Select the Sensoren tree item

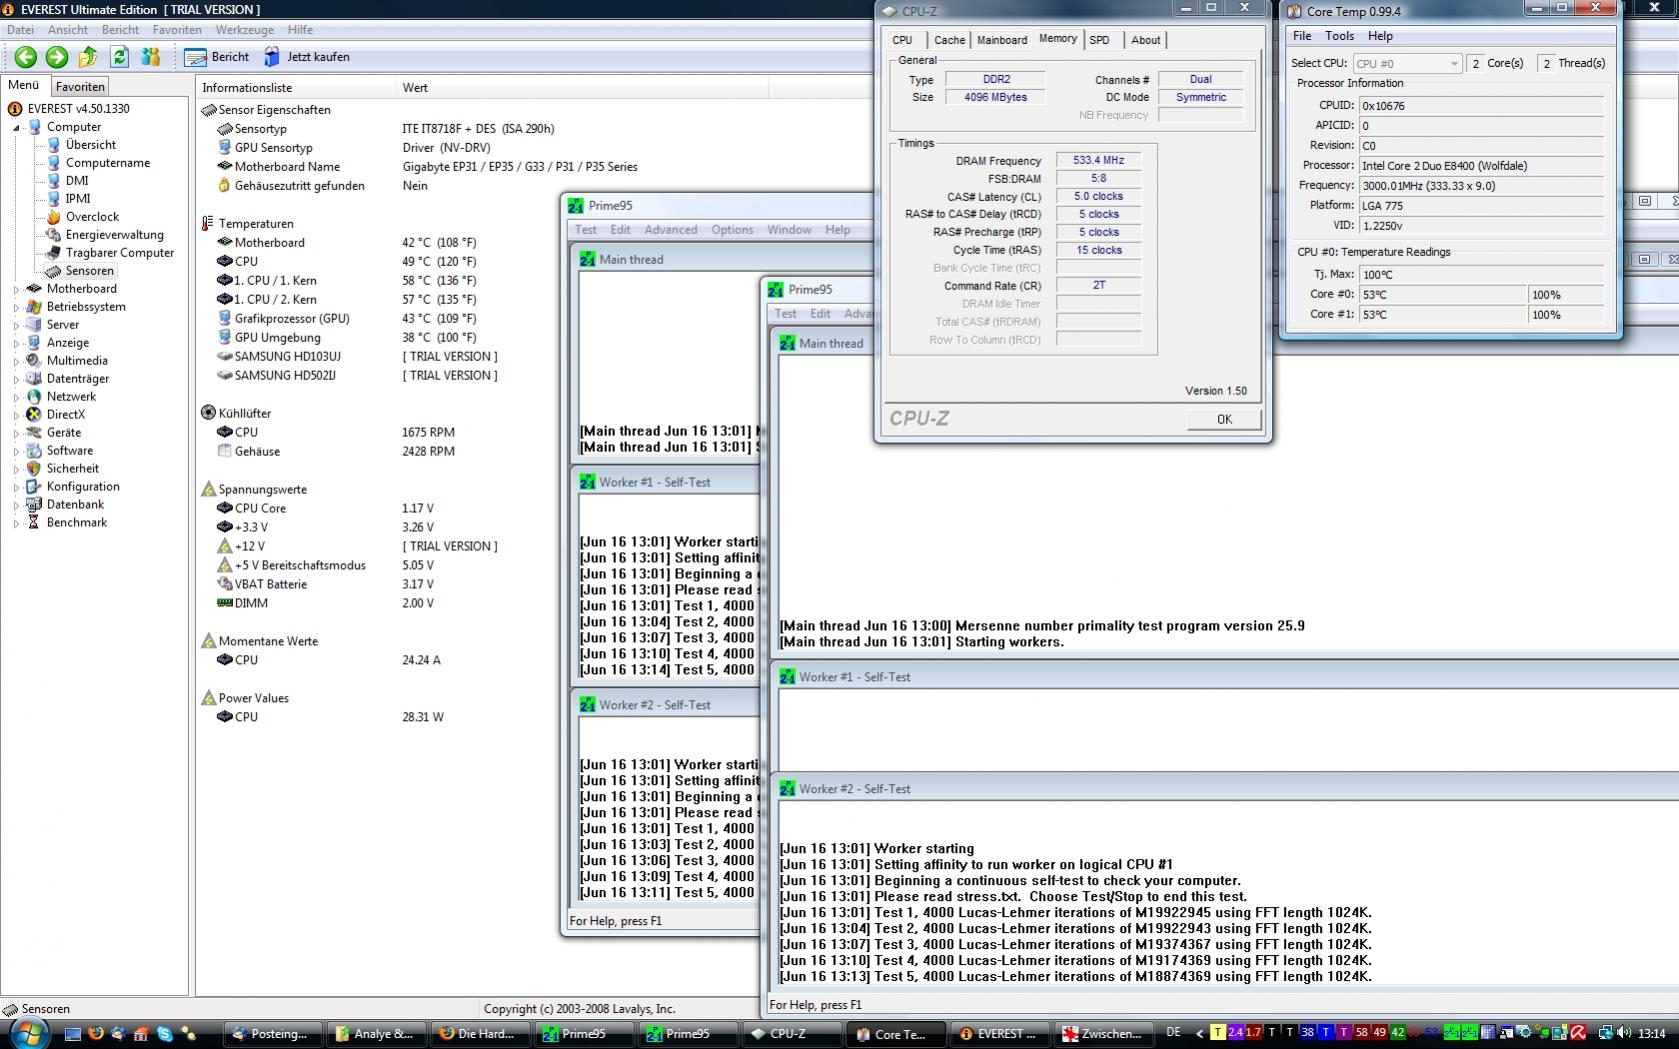[89, 271]
